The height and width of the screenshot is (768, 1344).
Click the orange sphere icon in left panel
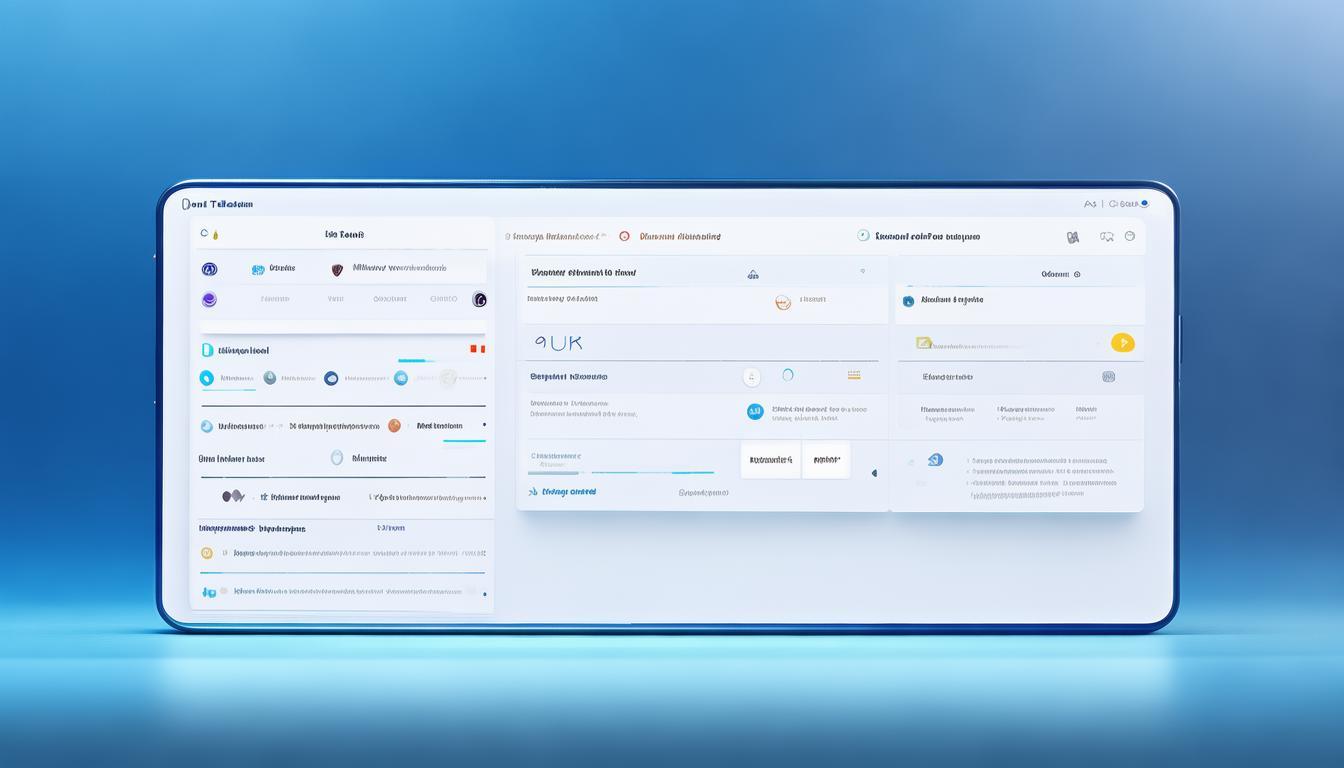(x=394, y=426)
